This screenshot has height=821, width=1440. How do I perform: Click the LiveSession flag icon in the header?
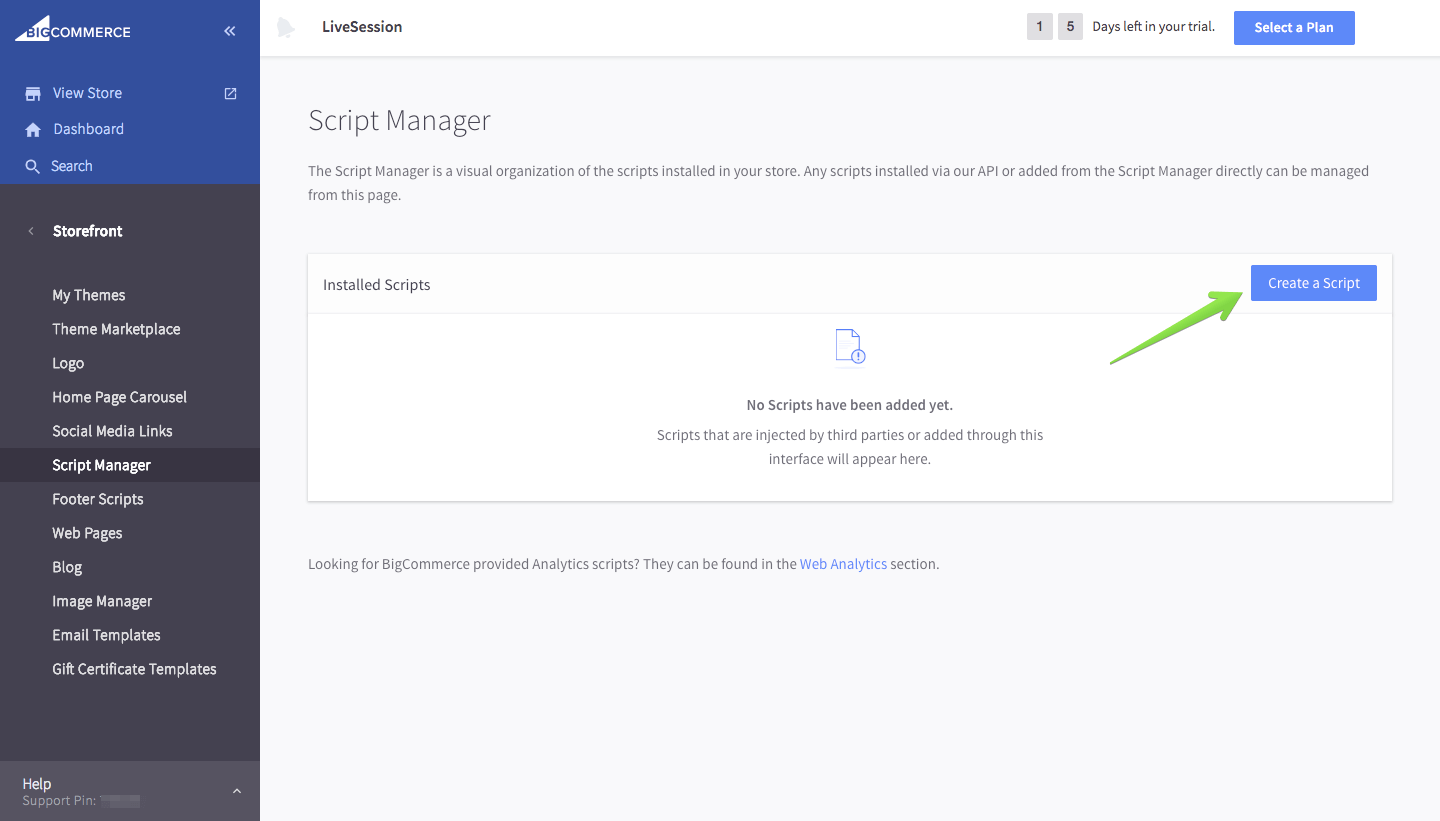coord(286,27)
